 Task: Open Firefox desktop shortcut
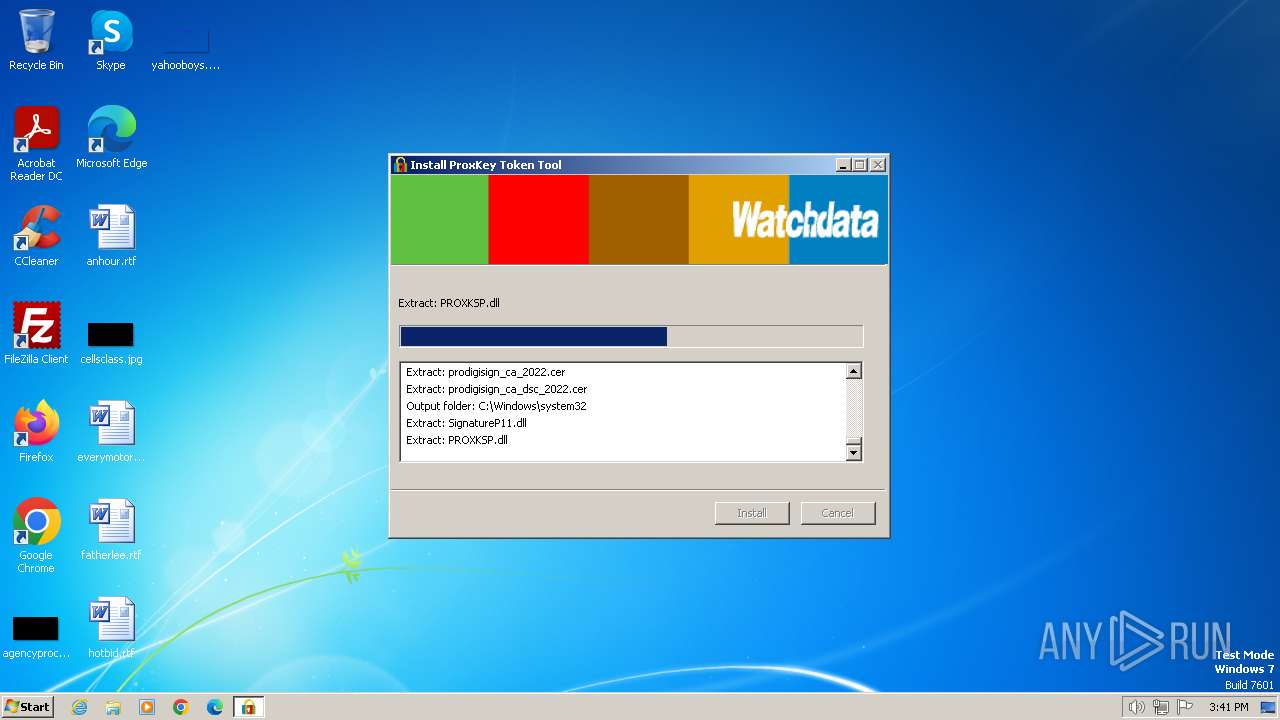(36, 432)
